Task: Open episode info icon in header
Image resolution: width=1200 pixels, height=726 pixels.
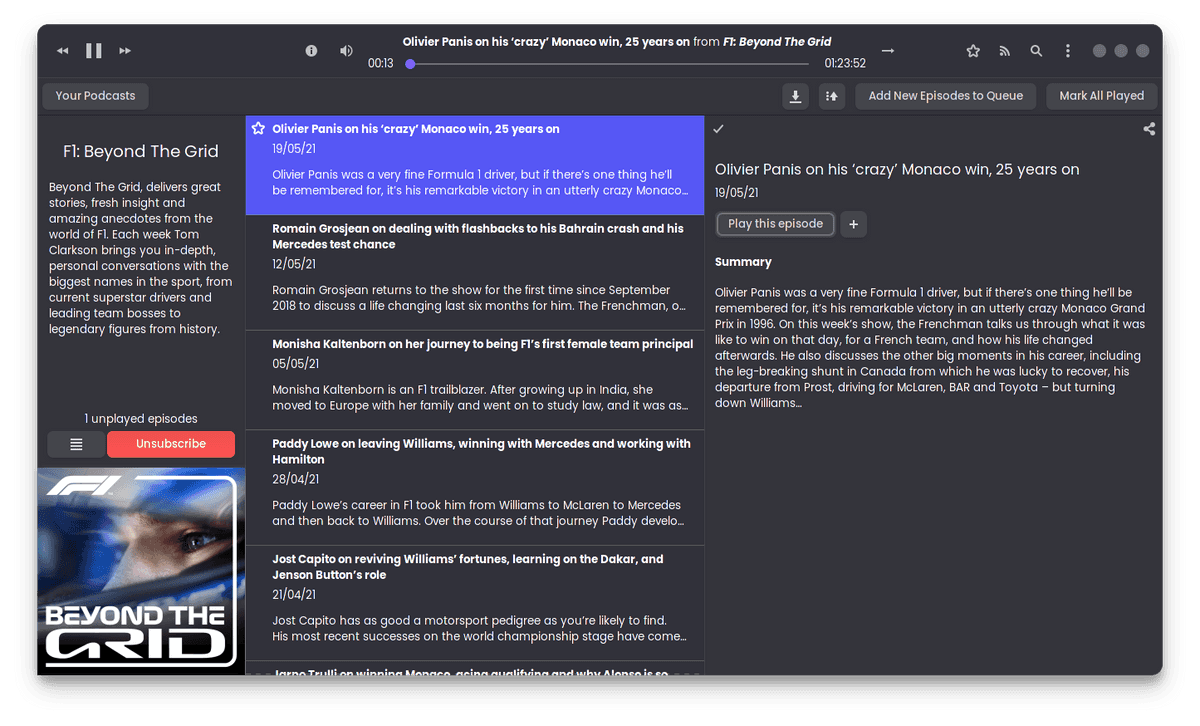Action: coord(311,50)
